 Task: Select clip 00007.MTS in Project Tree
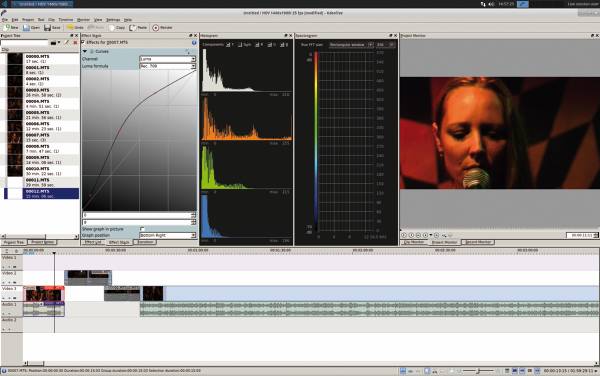click(x=40, y=137)
